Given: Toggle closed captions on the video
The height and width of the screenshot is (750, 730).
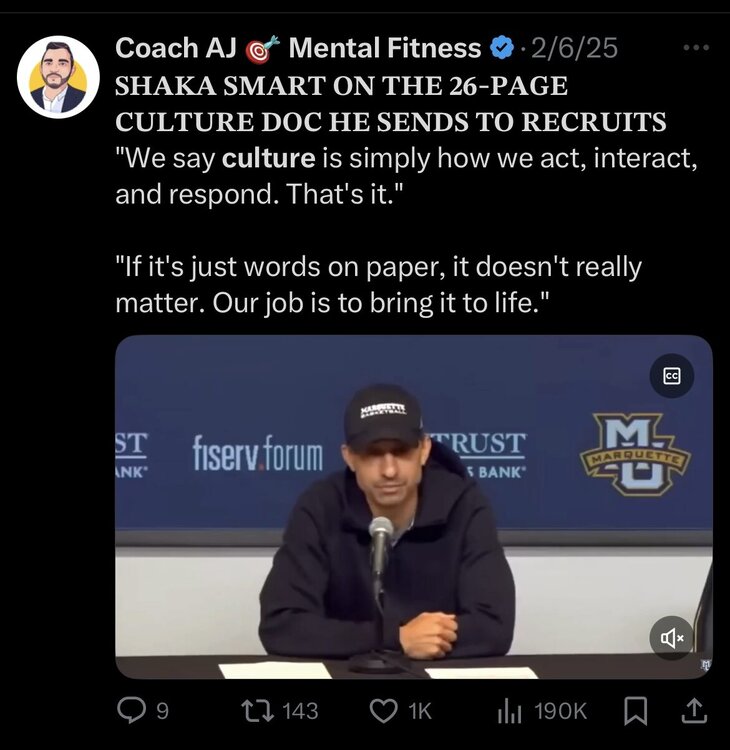Looking at the screenshot, I should pyautogui.click(x=672, y=376).
